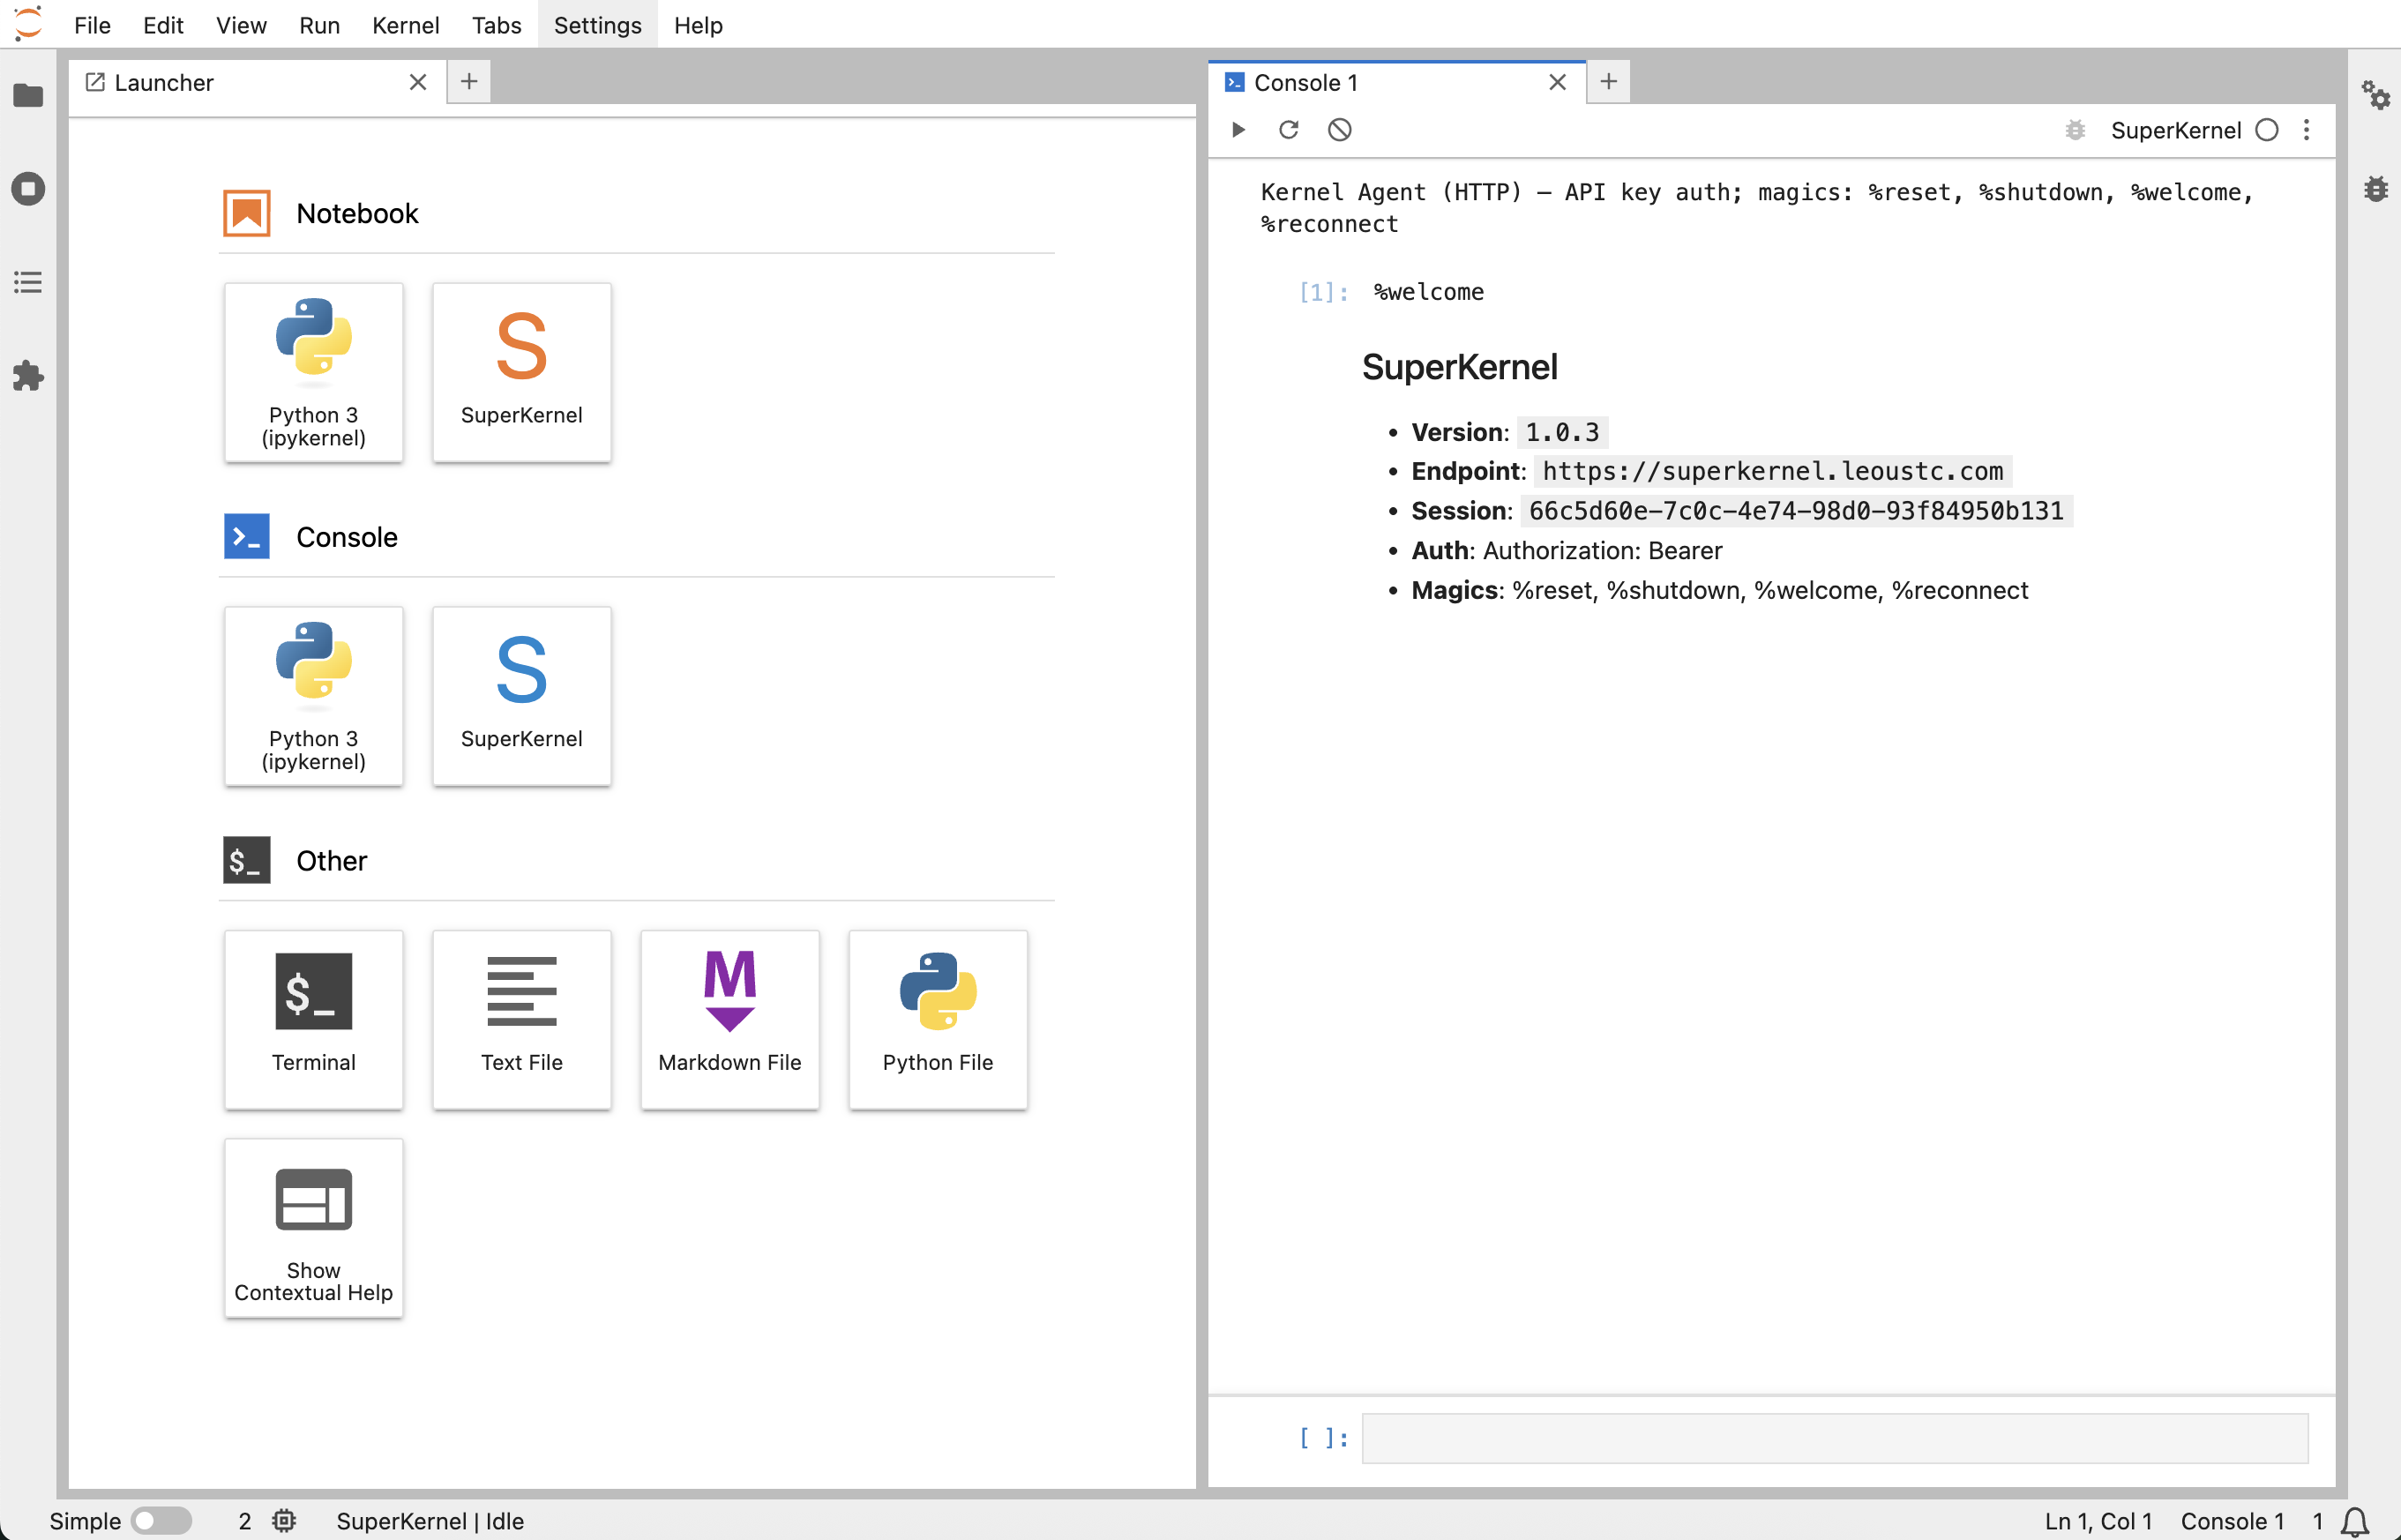Open Terminal from launcher Other section
This screenshot has width=2401, height=1540.
313,1018
